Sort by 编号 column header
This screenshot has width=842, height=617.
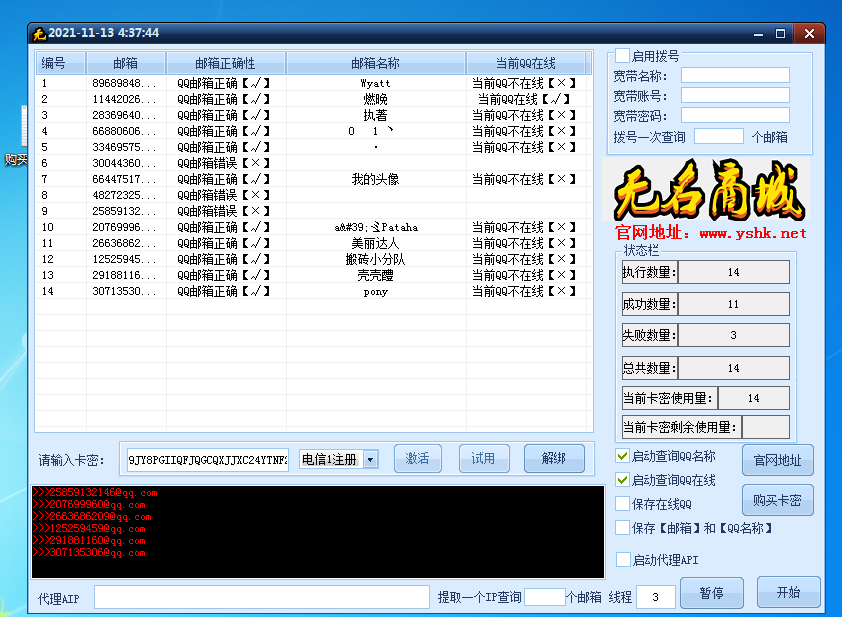pos(61,63)
